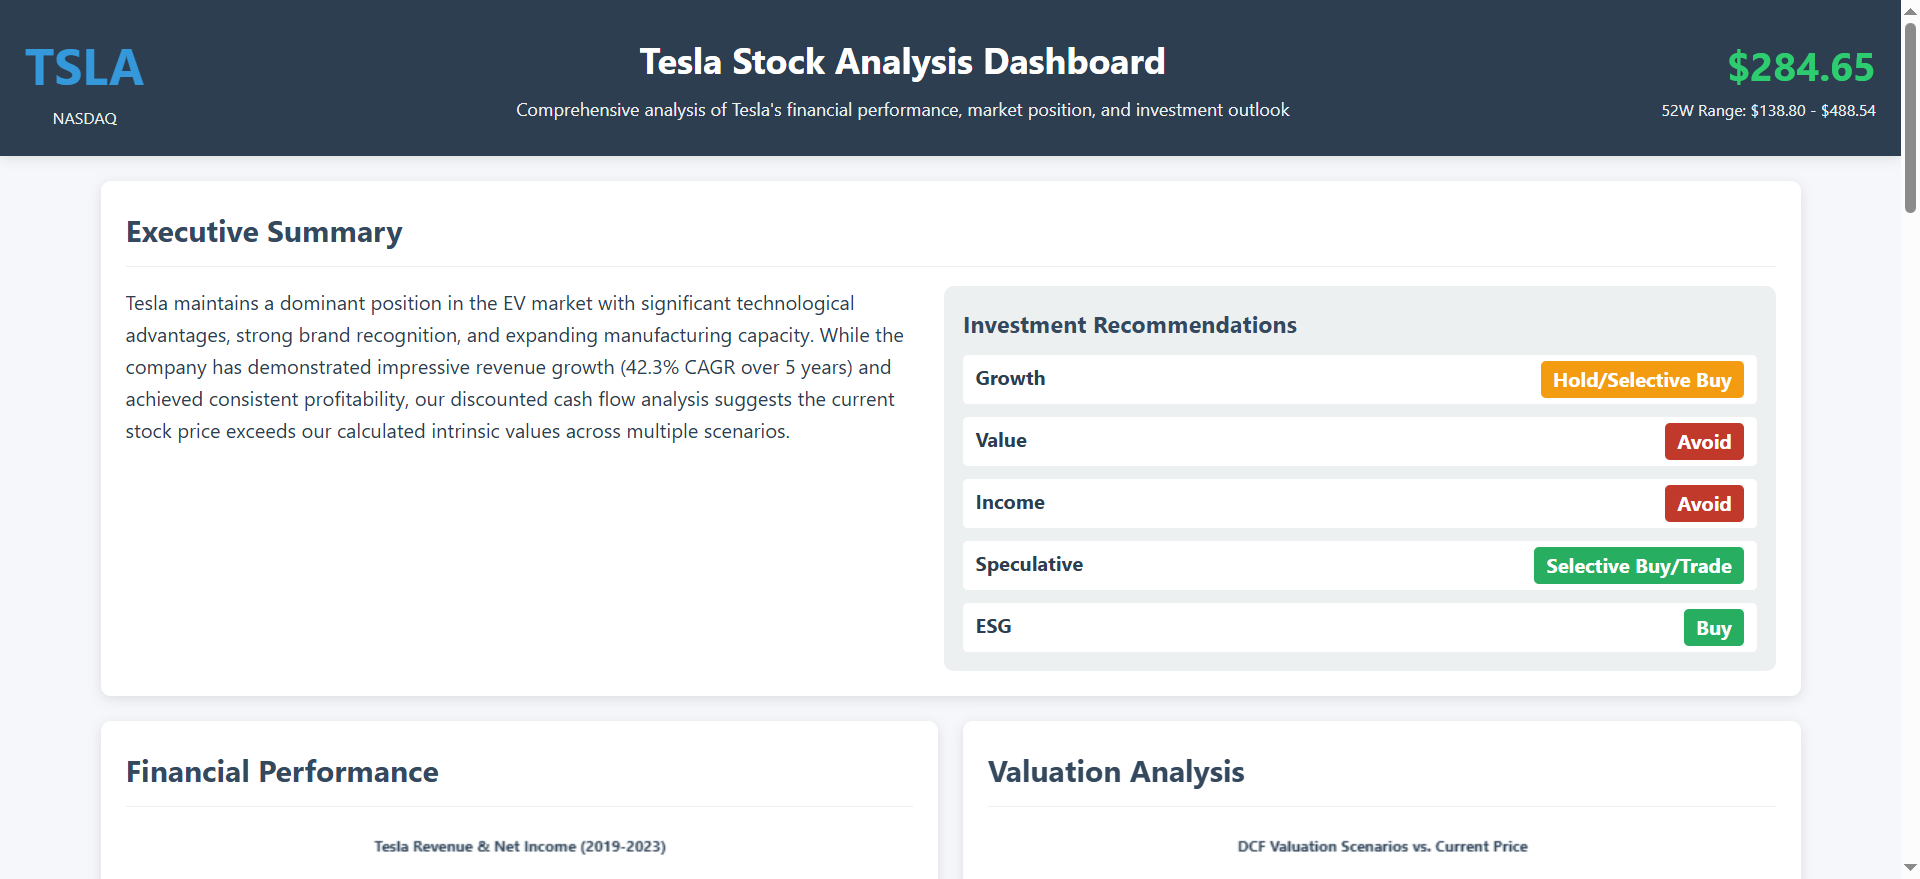Click the Executive Summary heading
The image size is (1920, 879).
[264, 232]
